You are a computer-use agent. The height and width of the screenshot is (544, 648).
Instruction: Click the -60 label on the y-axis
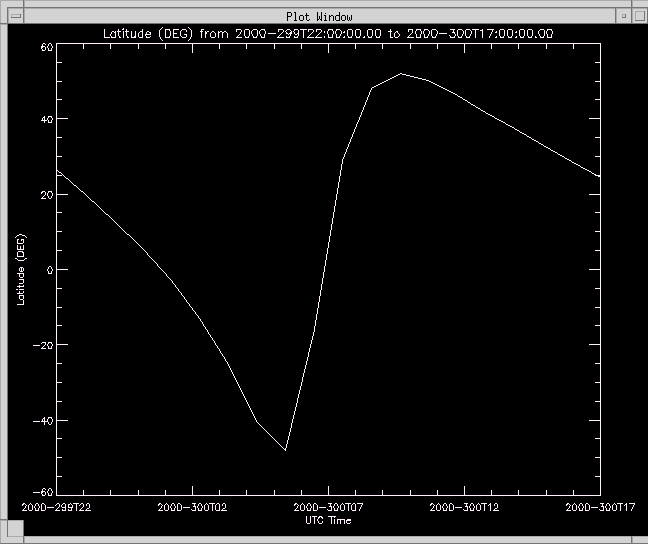(x=42, y=492)
